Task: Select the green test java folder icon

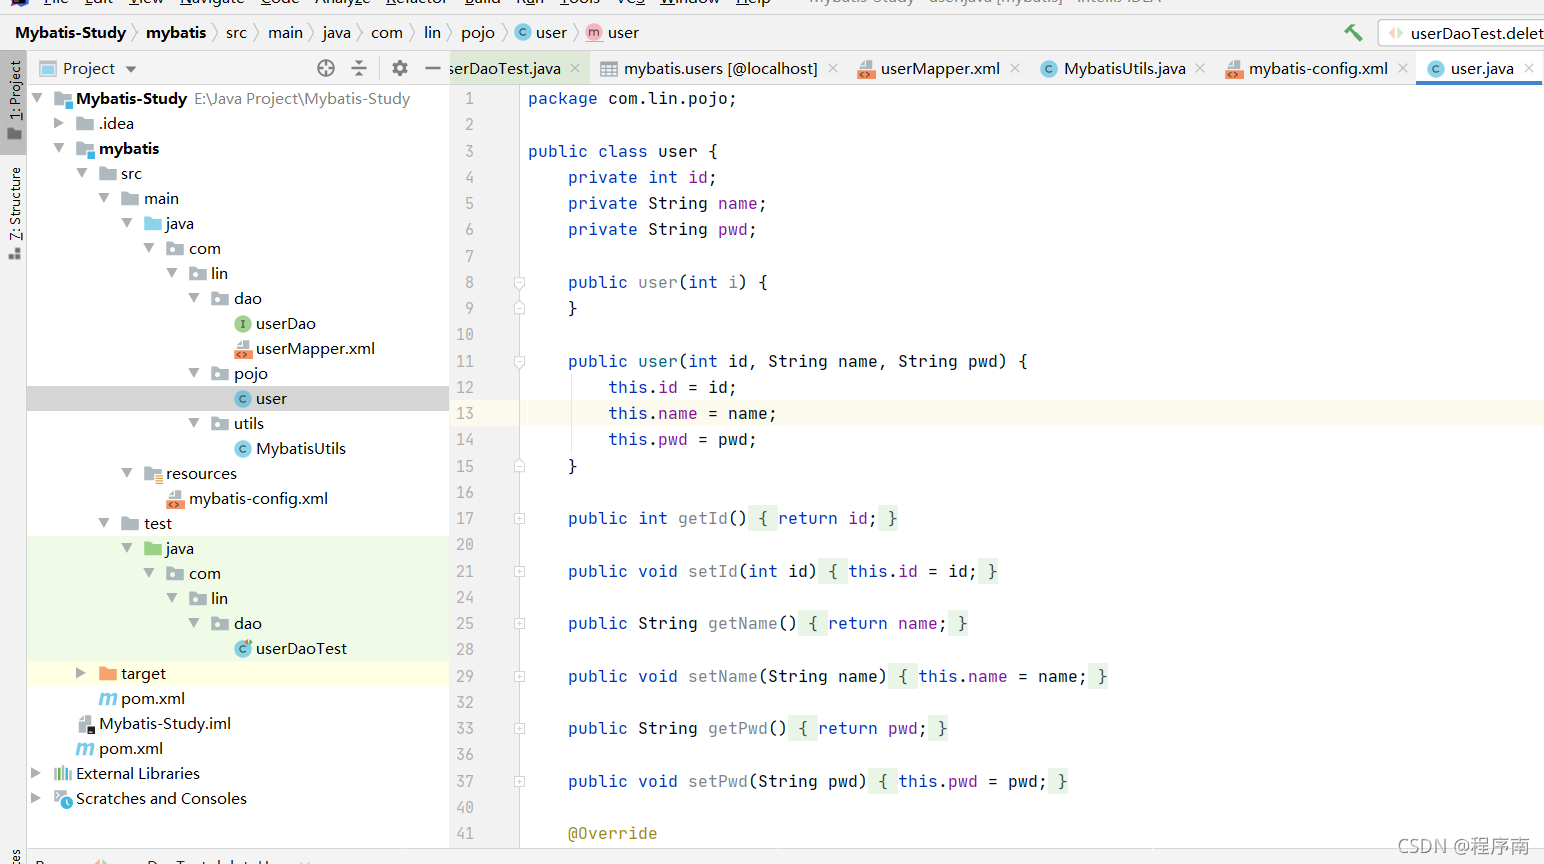Action: (153, 549)
